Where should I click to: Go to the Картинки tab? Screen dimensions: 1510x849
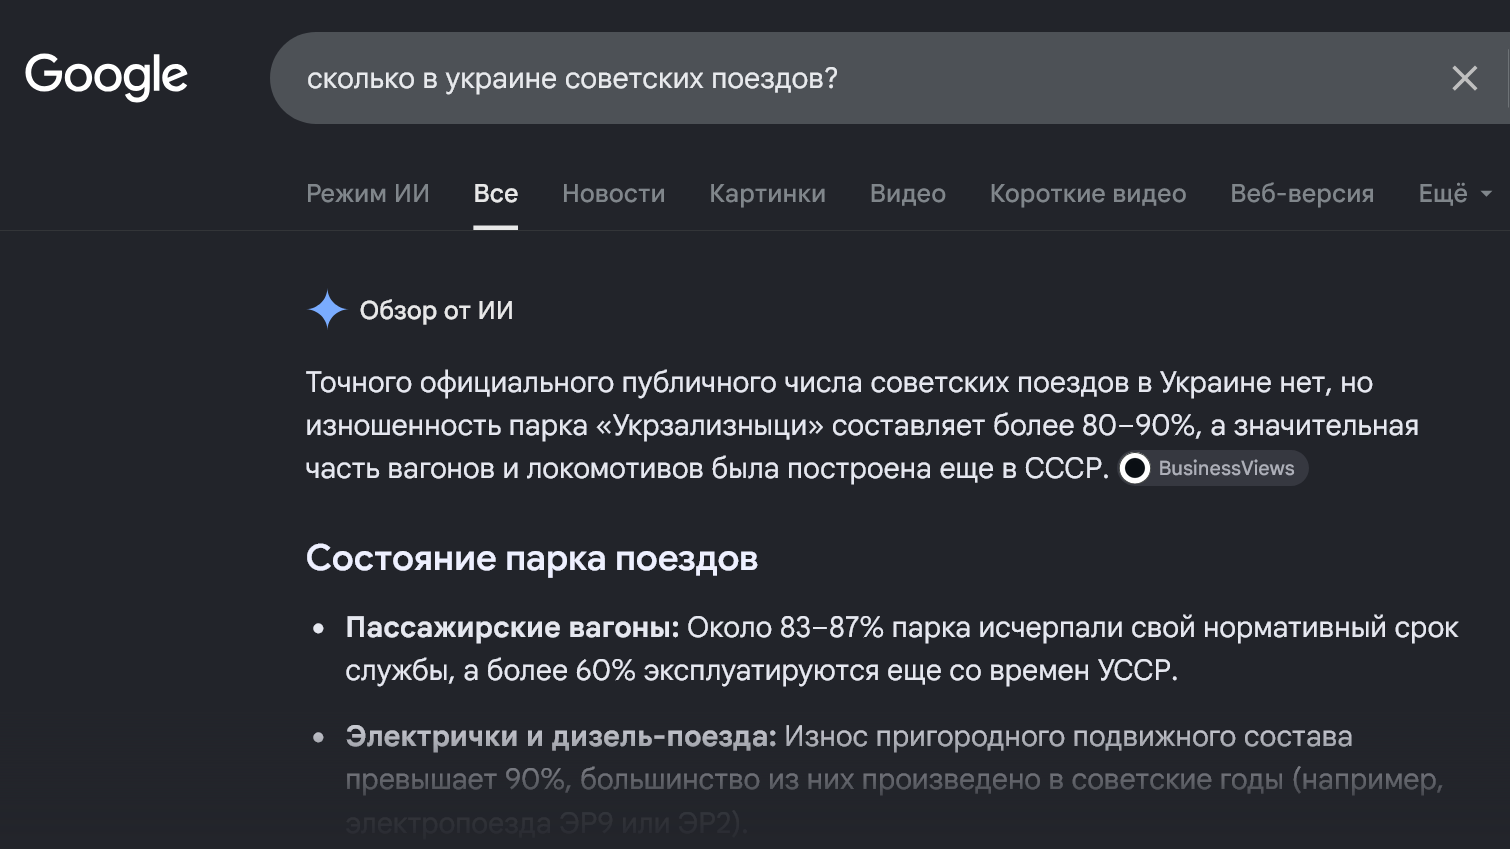(768, 194)
